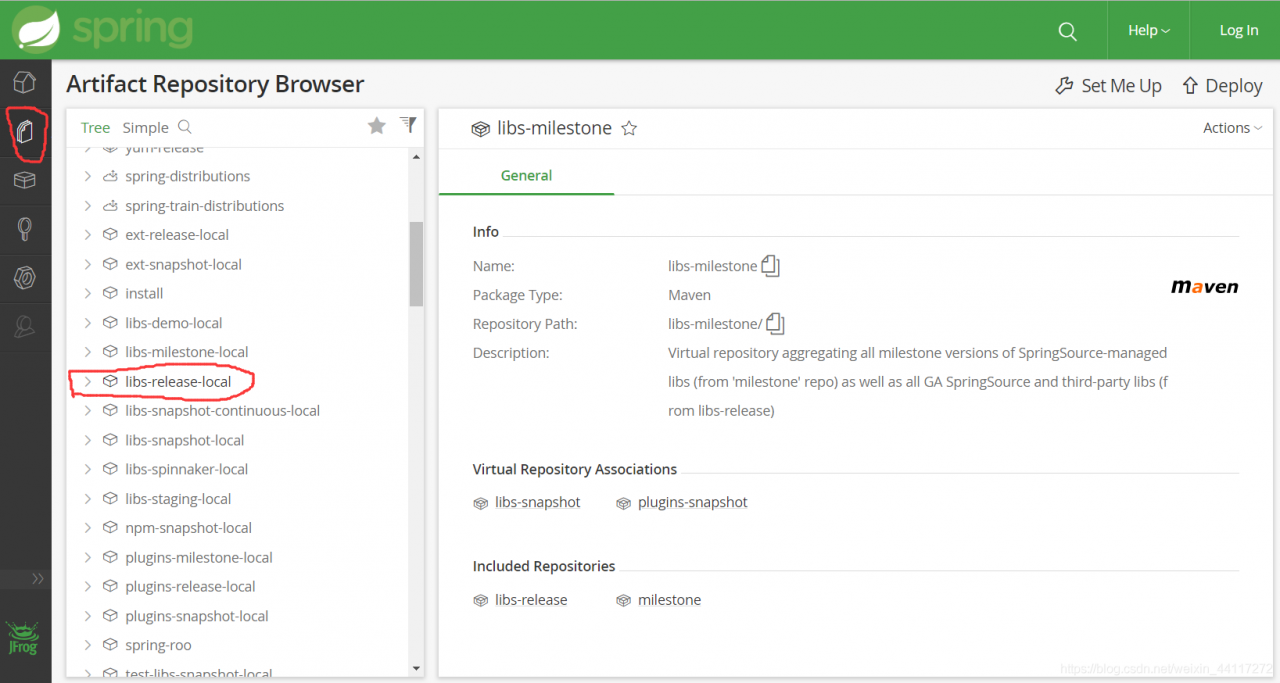Copy the Repository Path value

(x=775, y=324)
